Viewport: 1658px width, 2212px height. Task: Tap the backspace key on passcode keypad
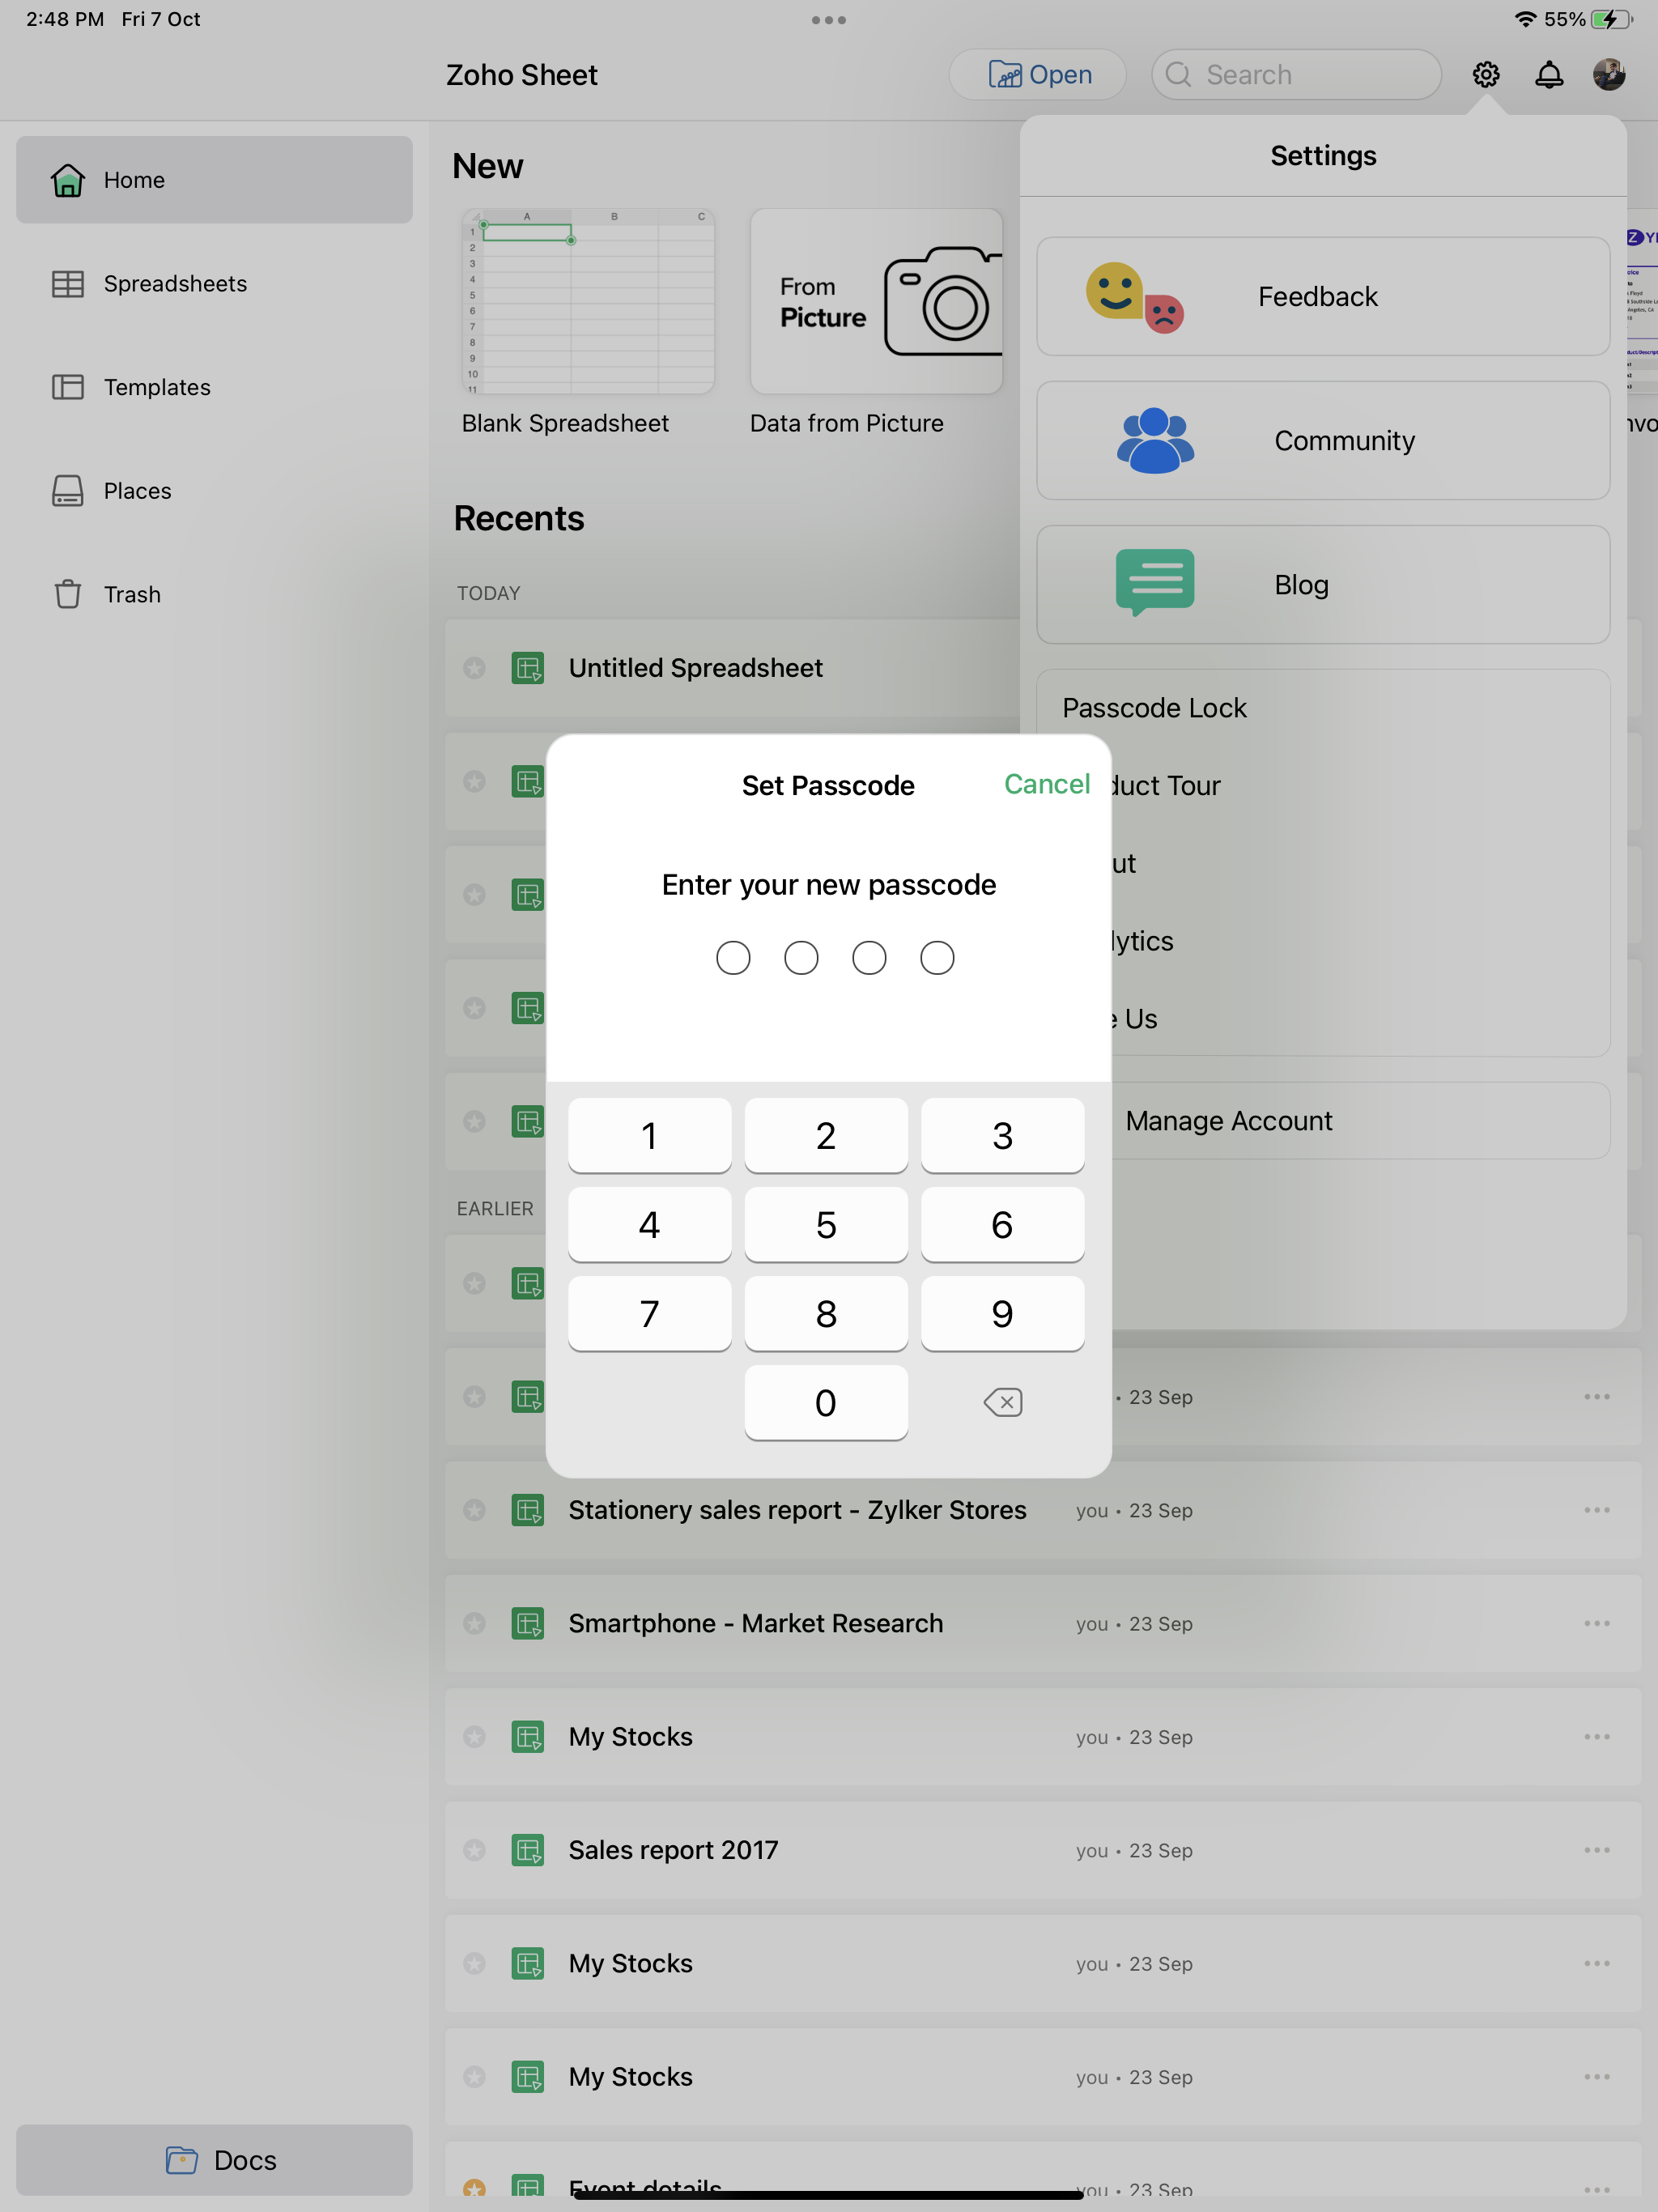[1002, 1402]
